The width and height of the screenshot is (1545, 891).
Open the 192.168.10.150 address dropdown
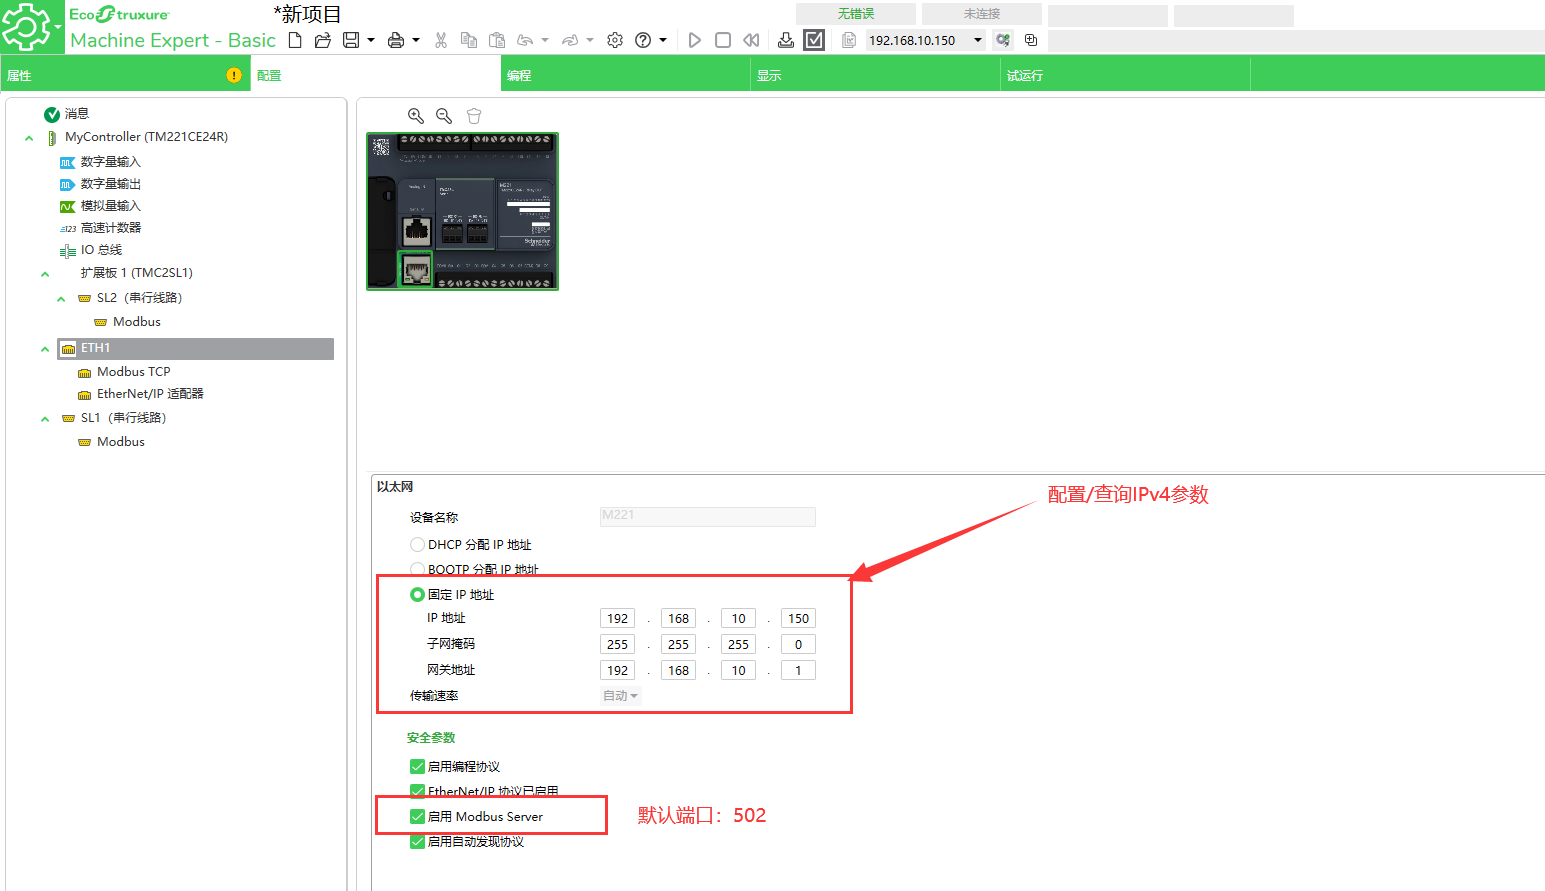977,40
